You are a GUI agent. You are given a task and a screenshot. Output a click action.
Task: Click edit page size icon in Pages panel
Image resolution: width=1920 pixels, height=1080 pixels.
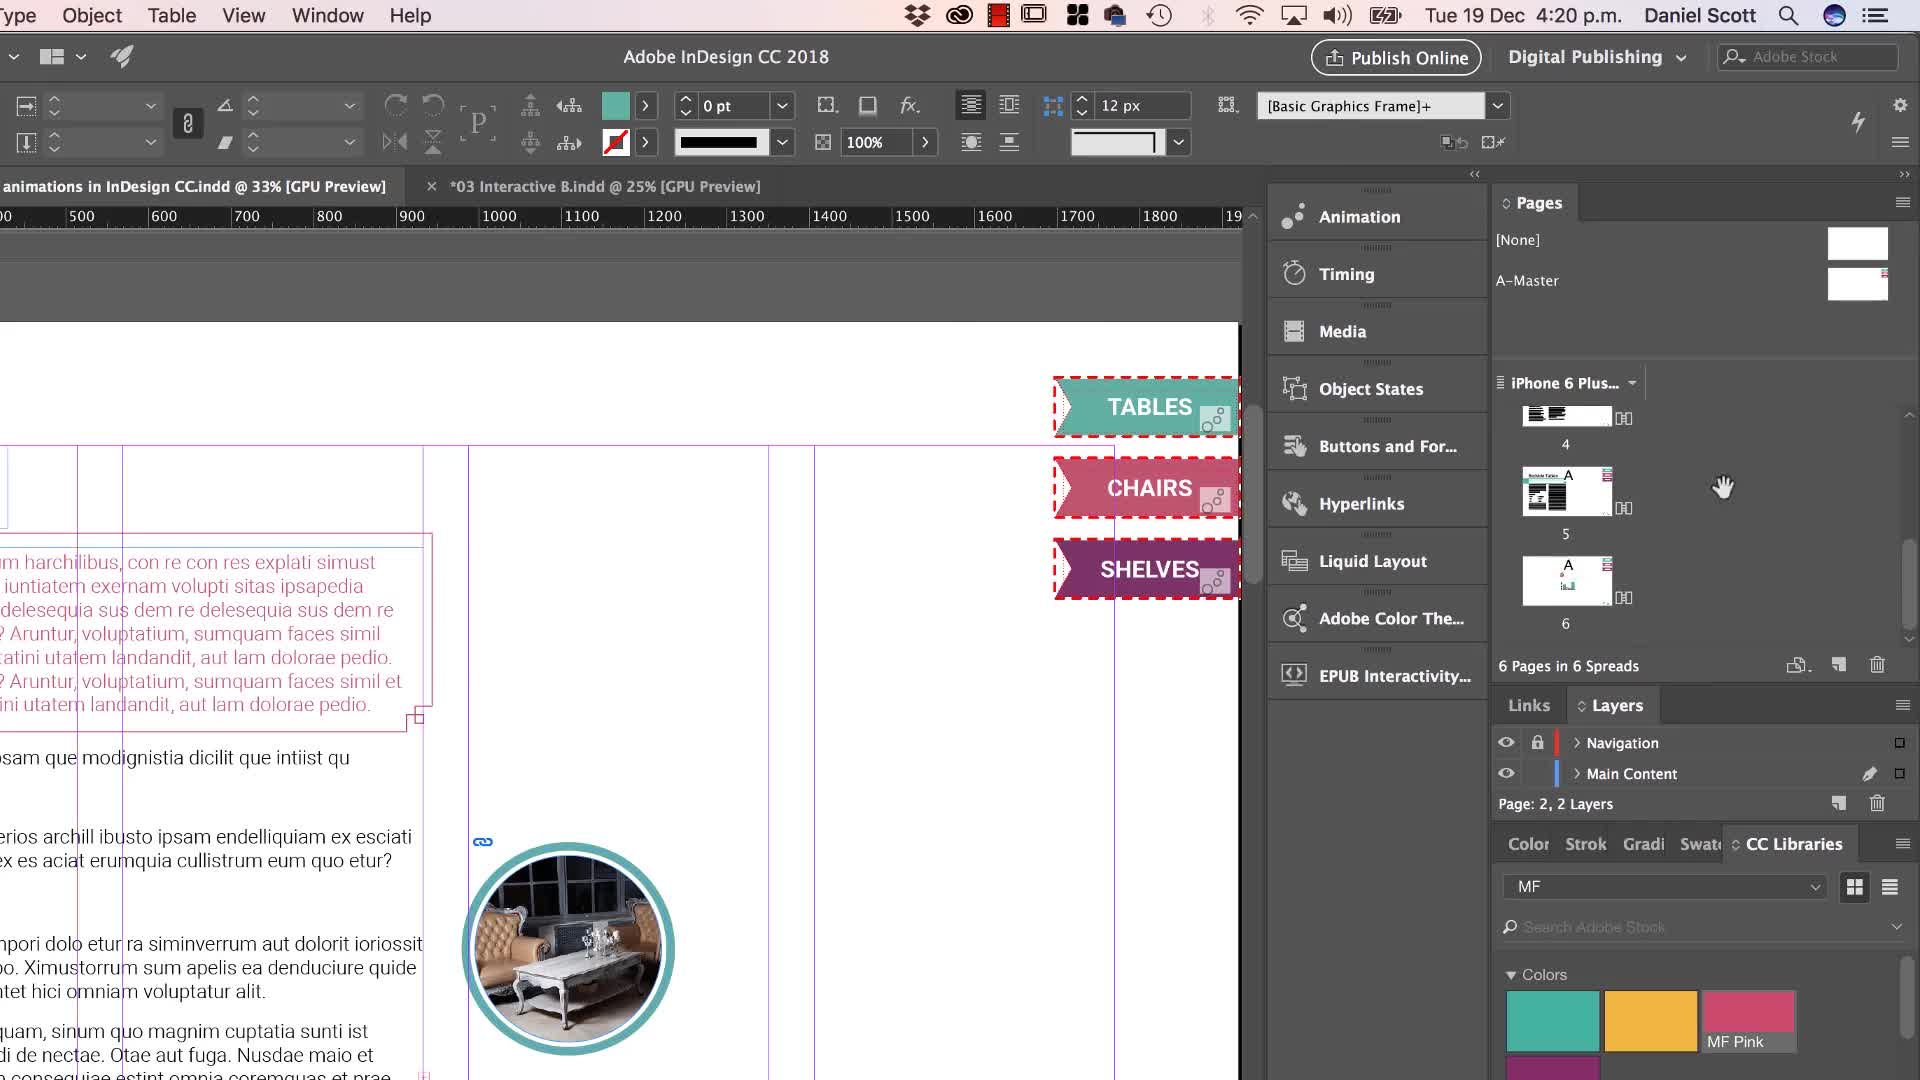pos(1798,665)
